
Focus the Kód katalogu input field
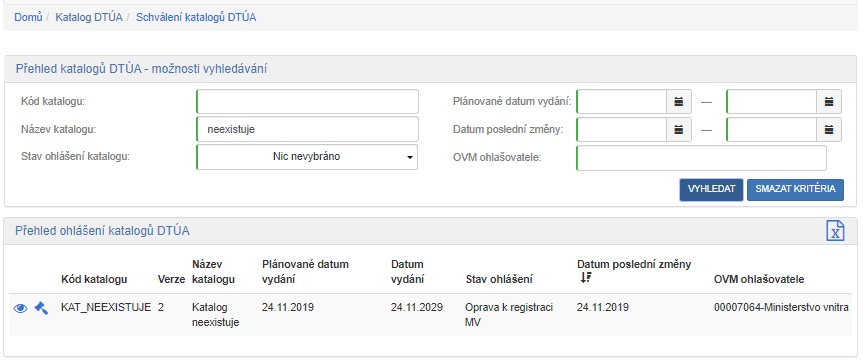(x=307, y=102)
